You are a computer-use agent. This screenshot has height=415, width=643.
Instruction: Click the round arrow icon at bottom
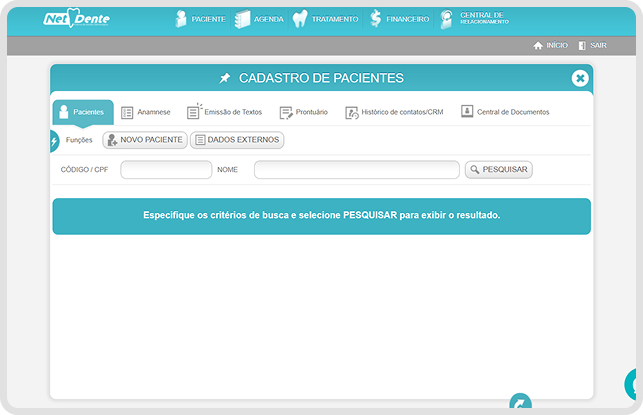(520, 401)
